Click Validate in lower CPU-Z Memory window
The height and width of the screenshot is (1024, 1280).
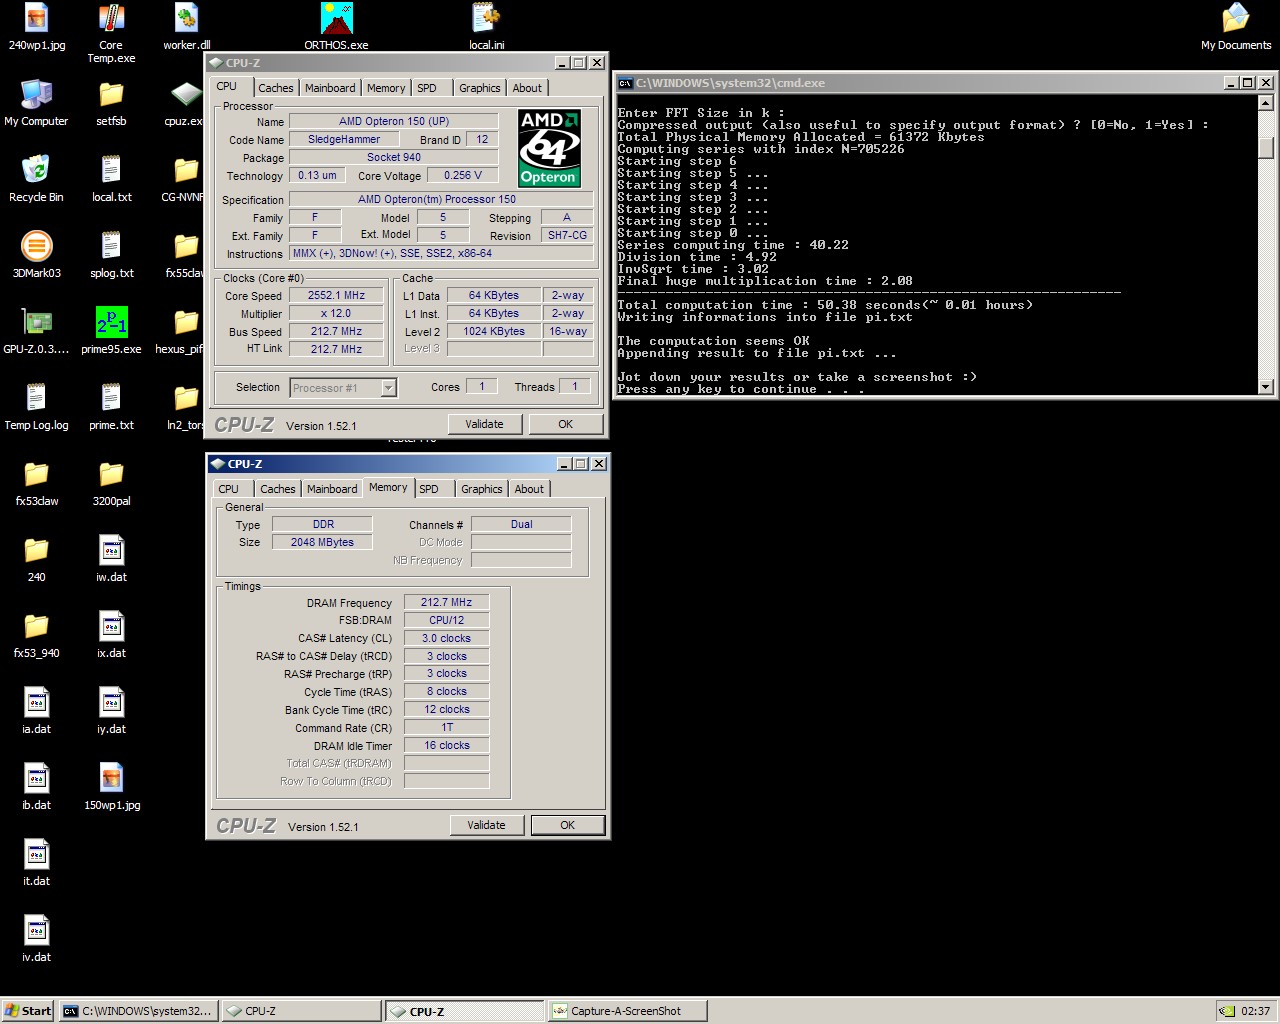pos(486,825)
